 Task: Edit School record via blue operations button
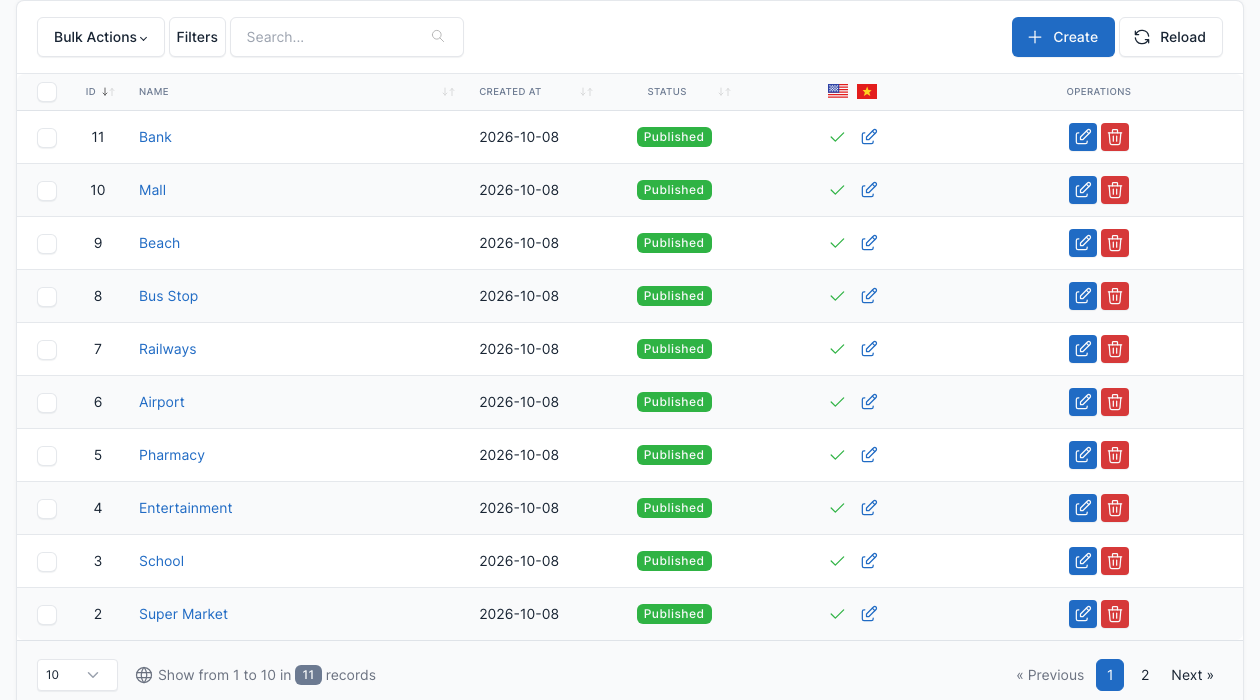(1083, 561)
